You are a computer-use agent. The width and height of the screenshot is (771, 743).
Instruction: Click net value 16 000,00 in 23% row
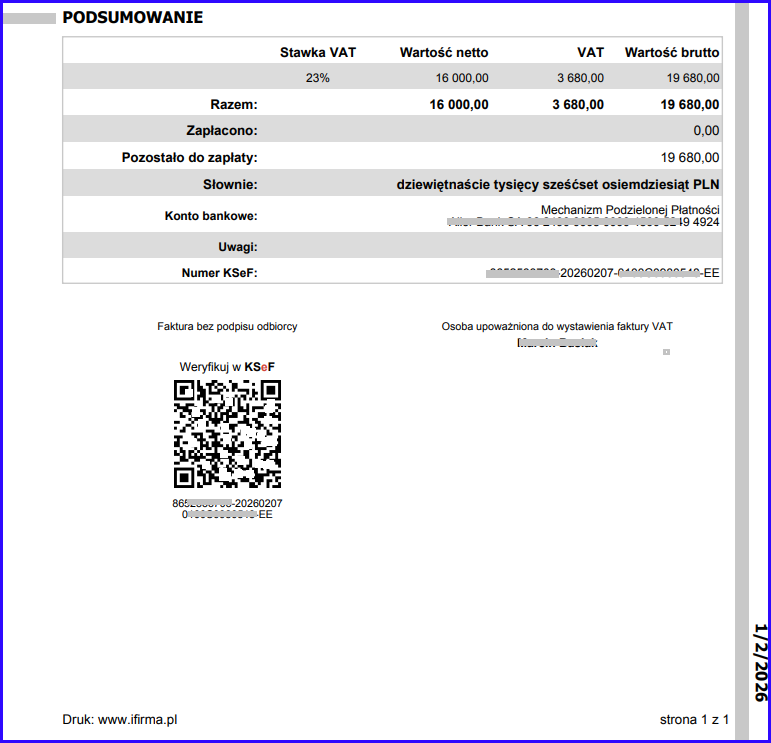point(462,78)
